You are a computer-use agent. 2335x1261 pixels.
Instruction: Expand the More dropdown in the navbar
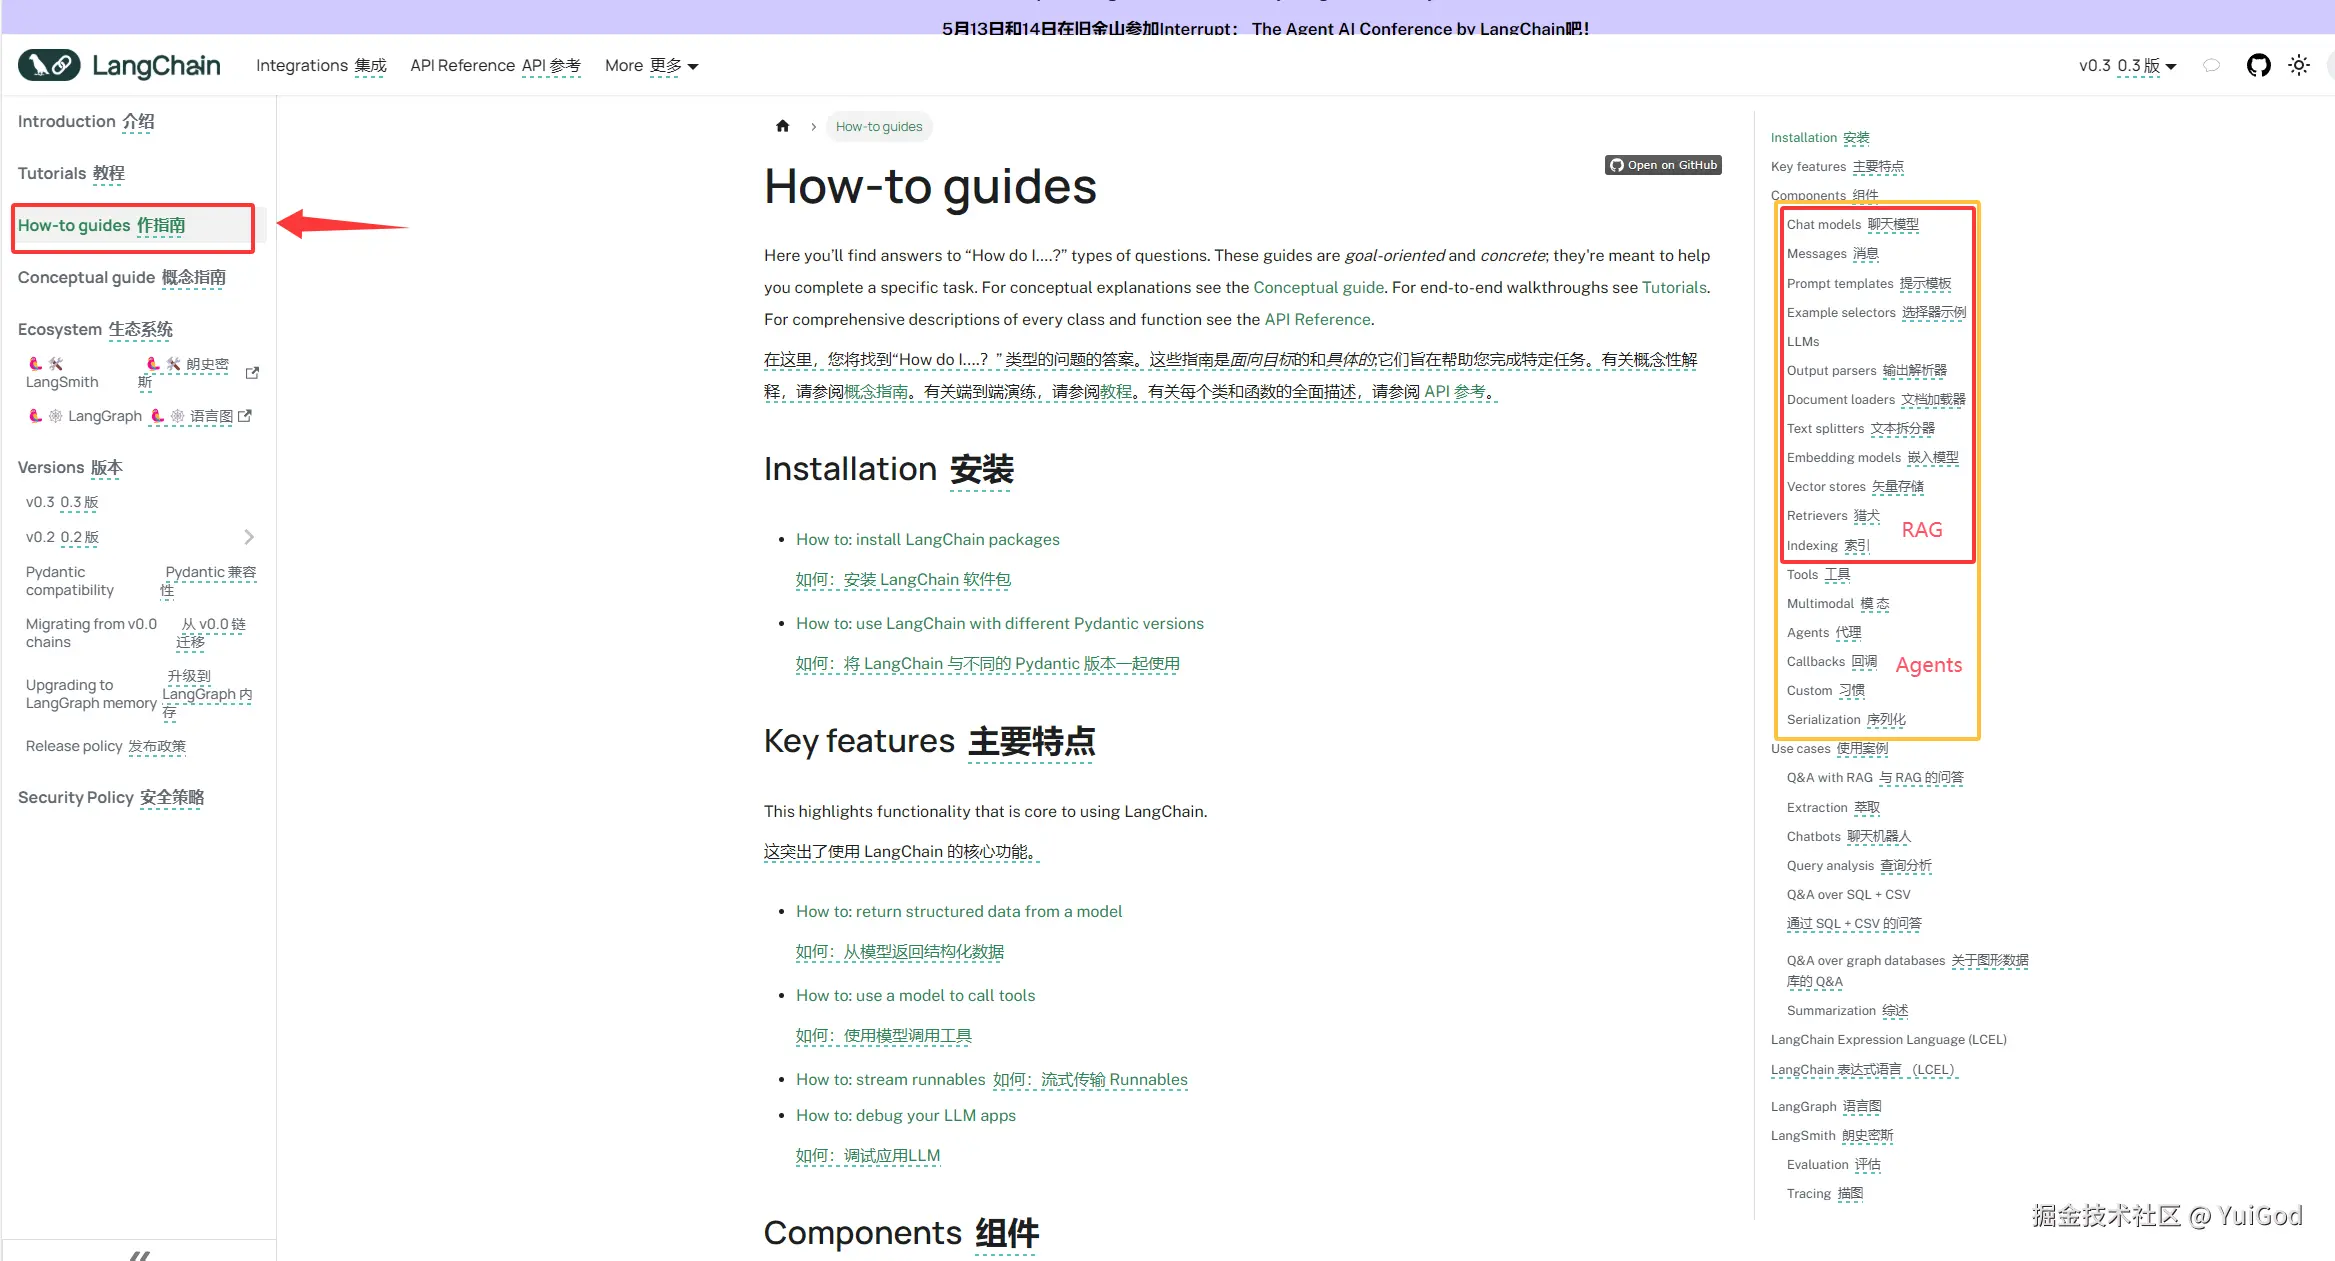pyautogui.click(x=651, y=66)
